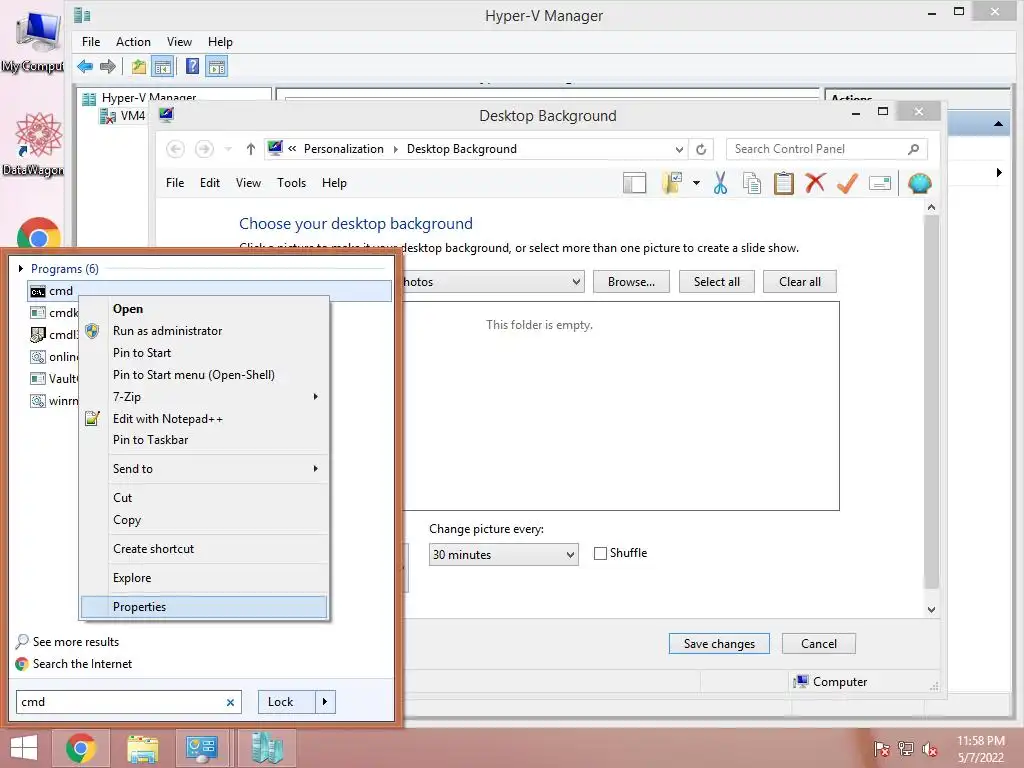Open the Lock button arrow submenu
Image resolution: width=1024 pixels, height=768 pixels.
(x=325, y=701)
